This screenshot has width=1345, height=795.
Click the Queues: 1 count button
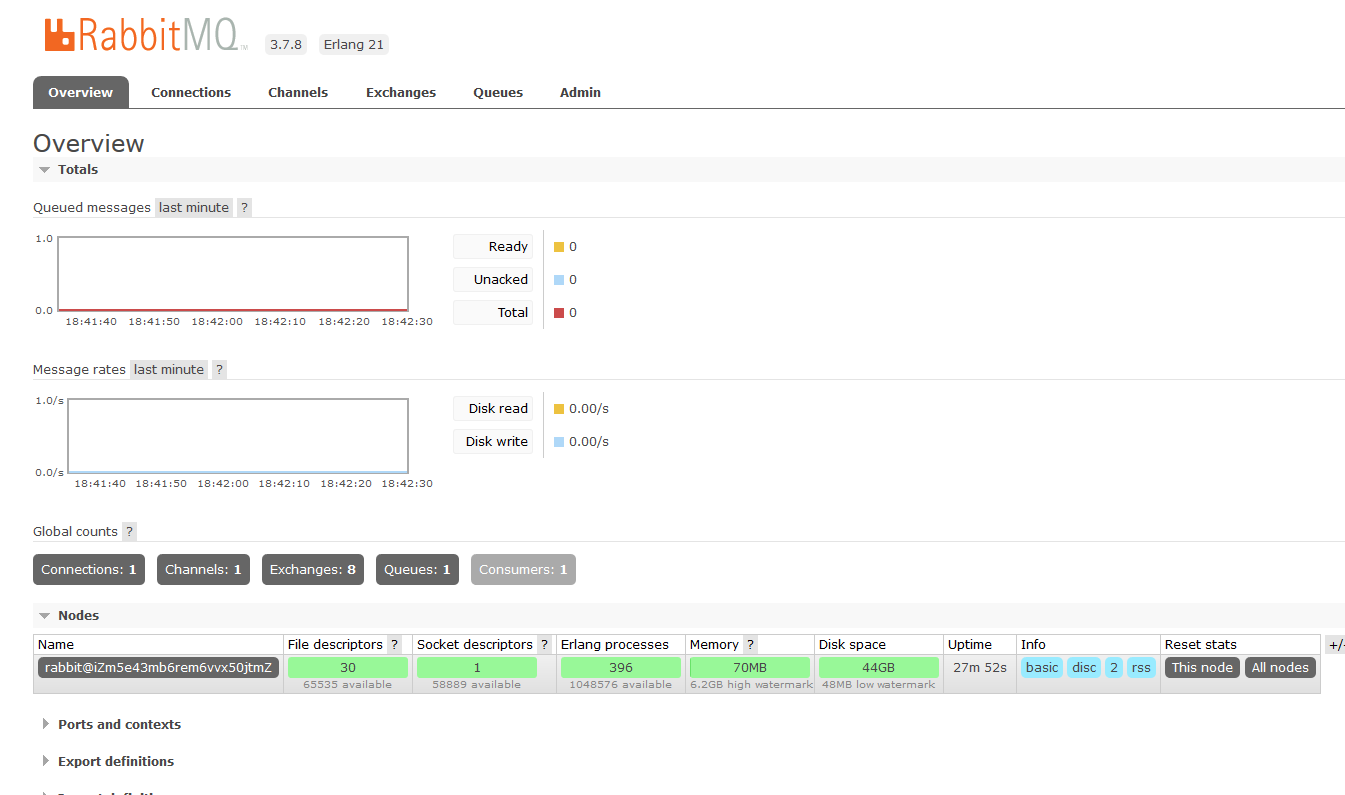tap(417, 569)
